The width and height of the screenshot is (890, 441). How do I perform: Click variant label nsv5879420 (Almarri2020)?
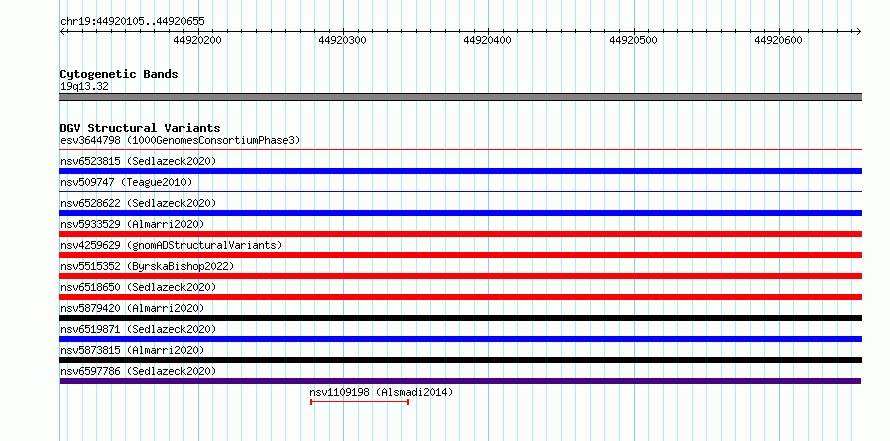(x=132, y=308)
